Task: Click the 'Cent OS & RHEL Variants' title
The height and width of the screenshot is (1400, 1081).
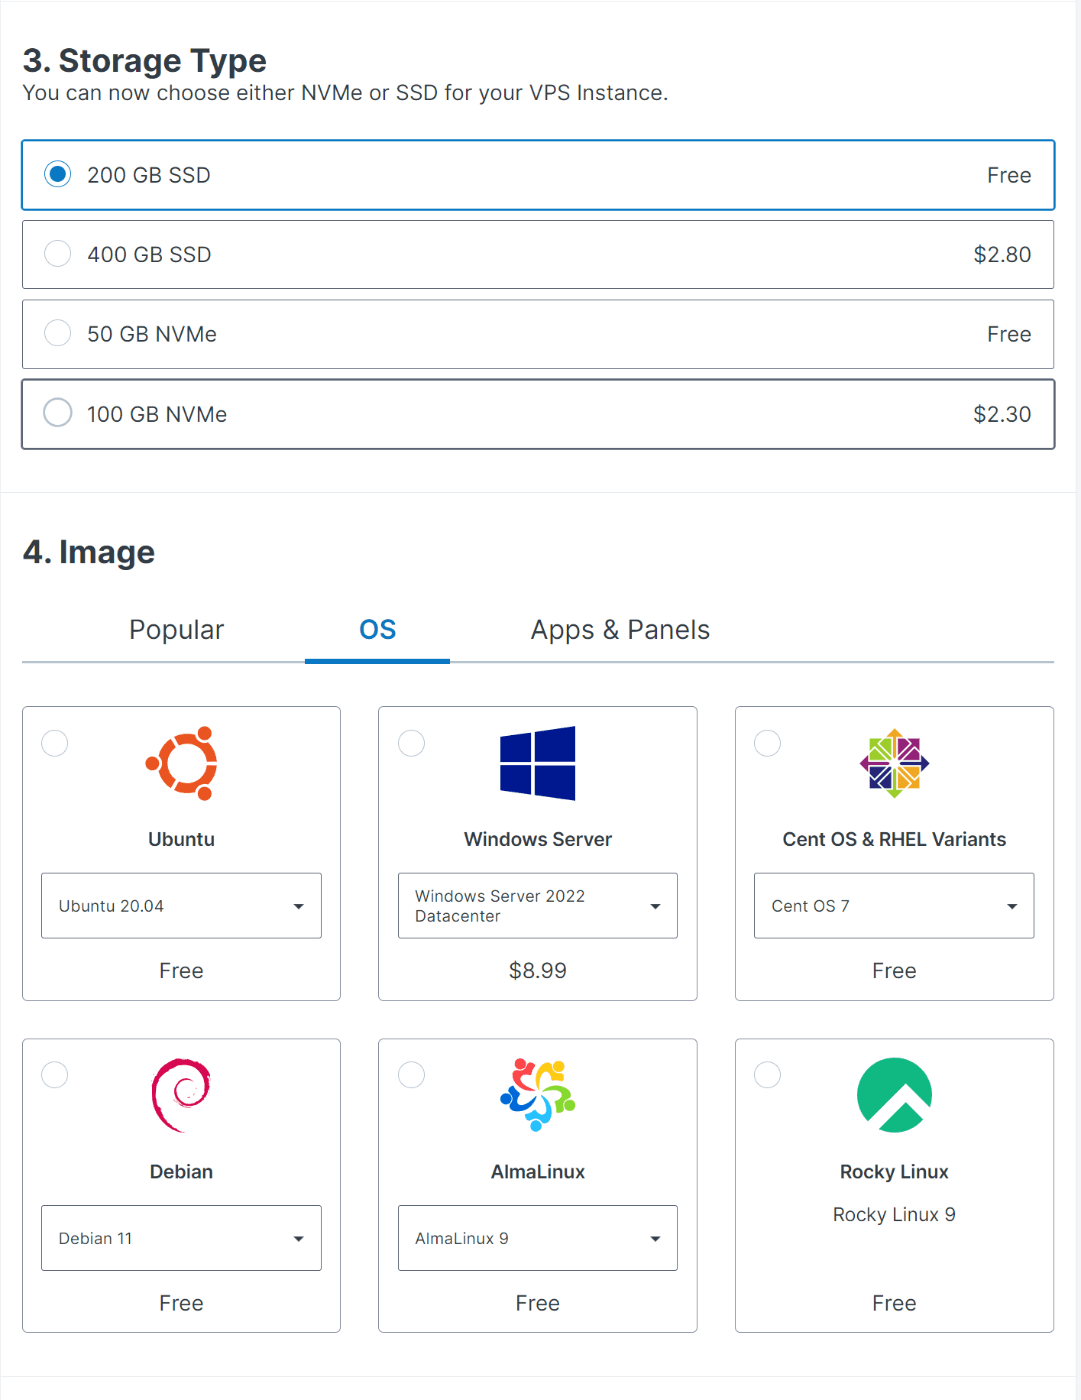Action: (x=894, y=840)
